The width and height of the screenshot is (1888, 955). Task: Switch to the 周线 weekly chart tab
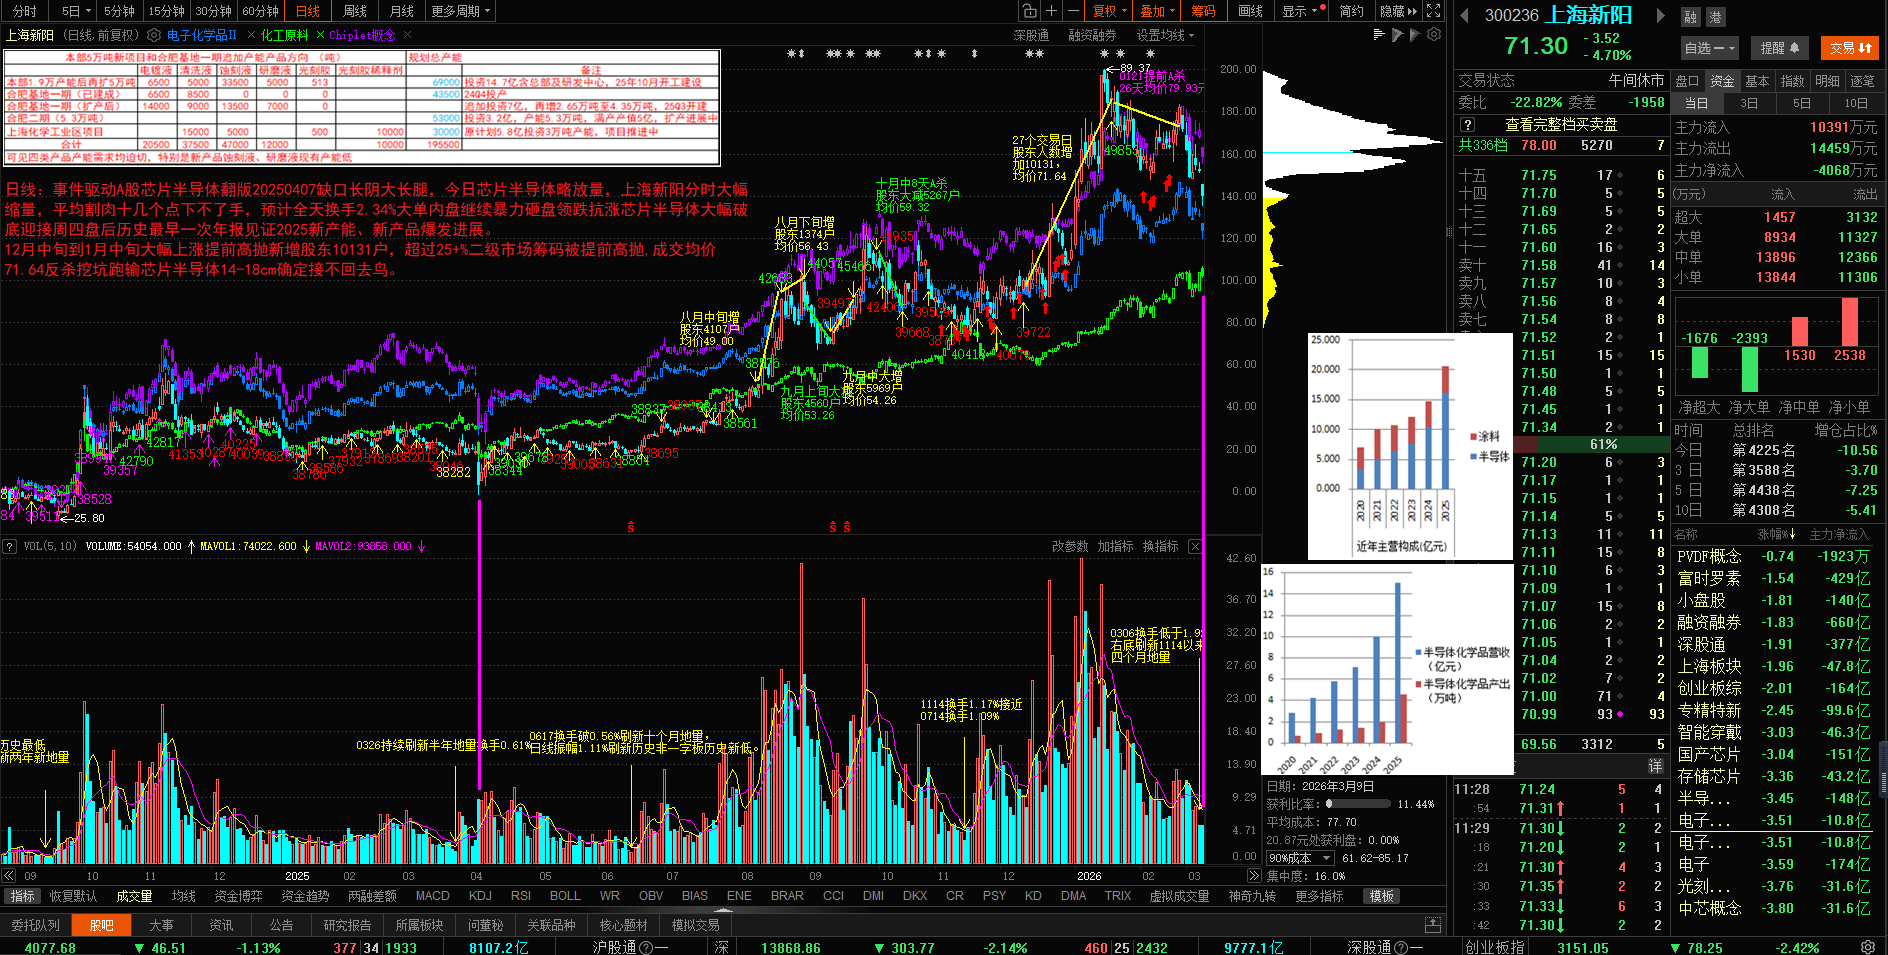click(x=355, y=11)
